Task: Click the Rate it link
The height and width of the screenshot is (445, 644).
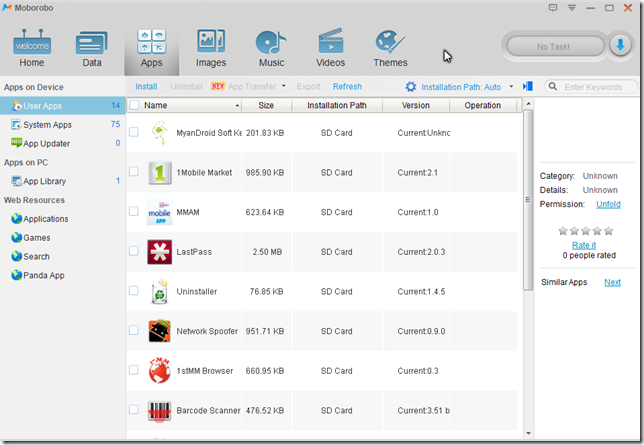Action: 584,245
